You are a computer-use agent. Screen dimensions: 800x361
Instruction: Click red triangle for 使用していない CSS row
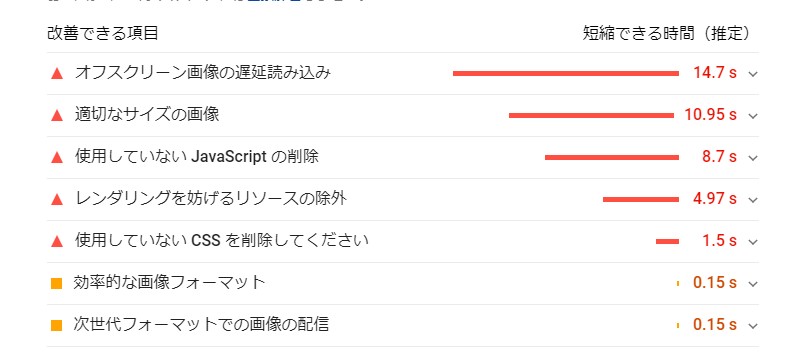(57, 242)
